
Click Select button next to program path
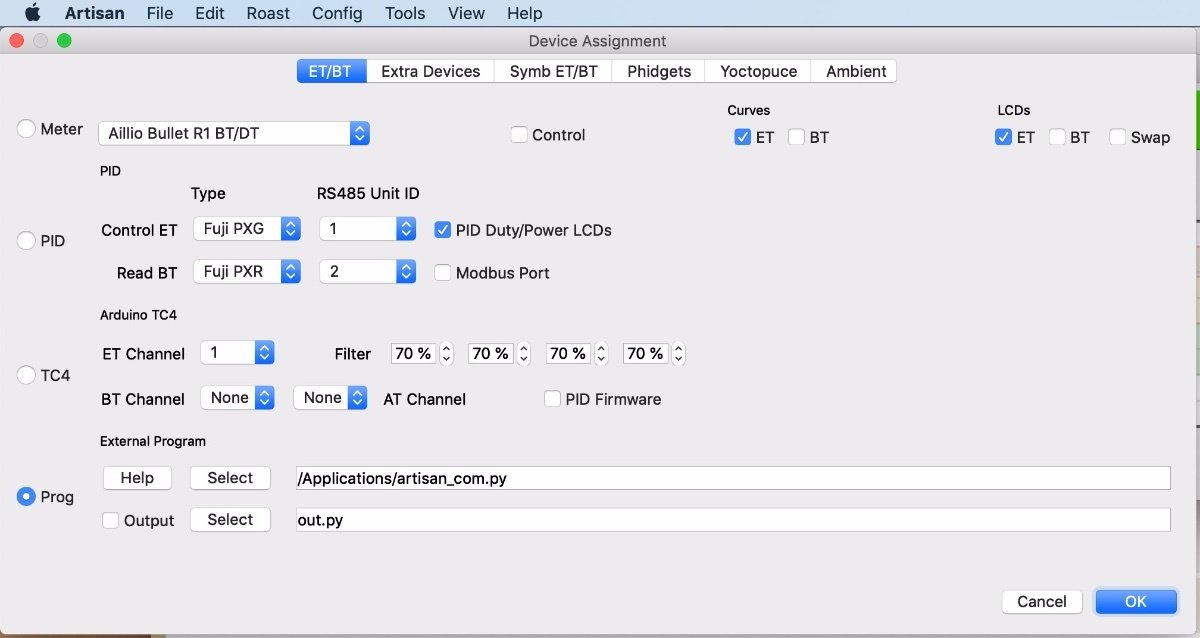tap(230, 478)
